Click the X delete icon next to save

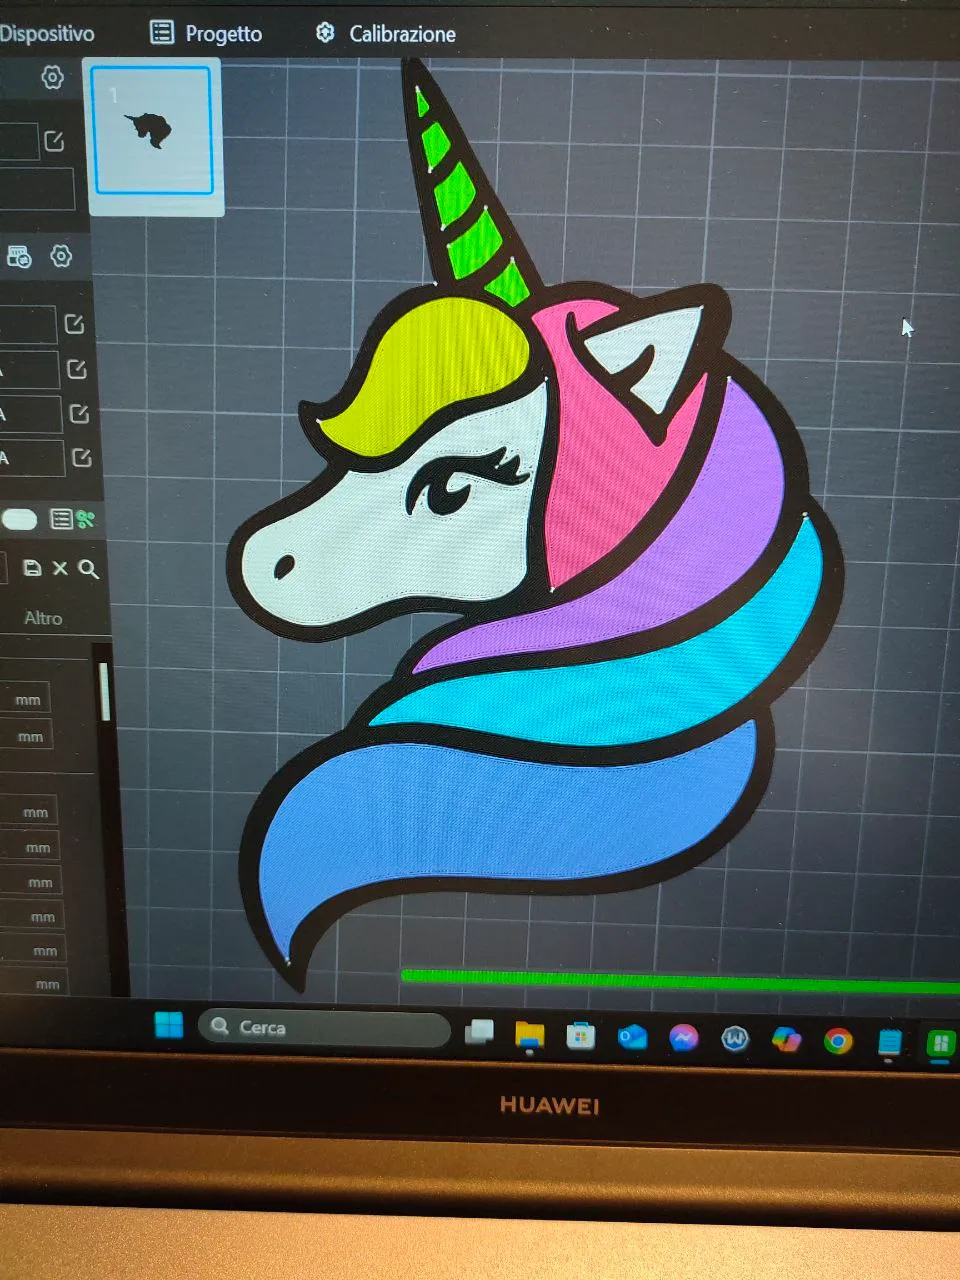60,568
